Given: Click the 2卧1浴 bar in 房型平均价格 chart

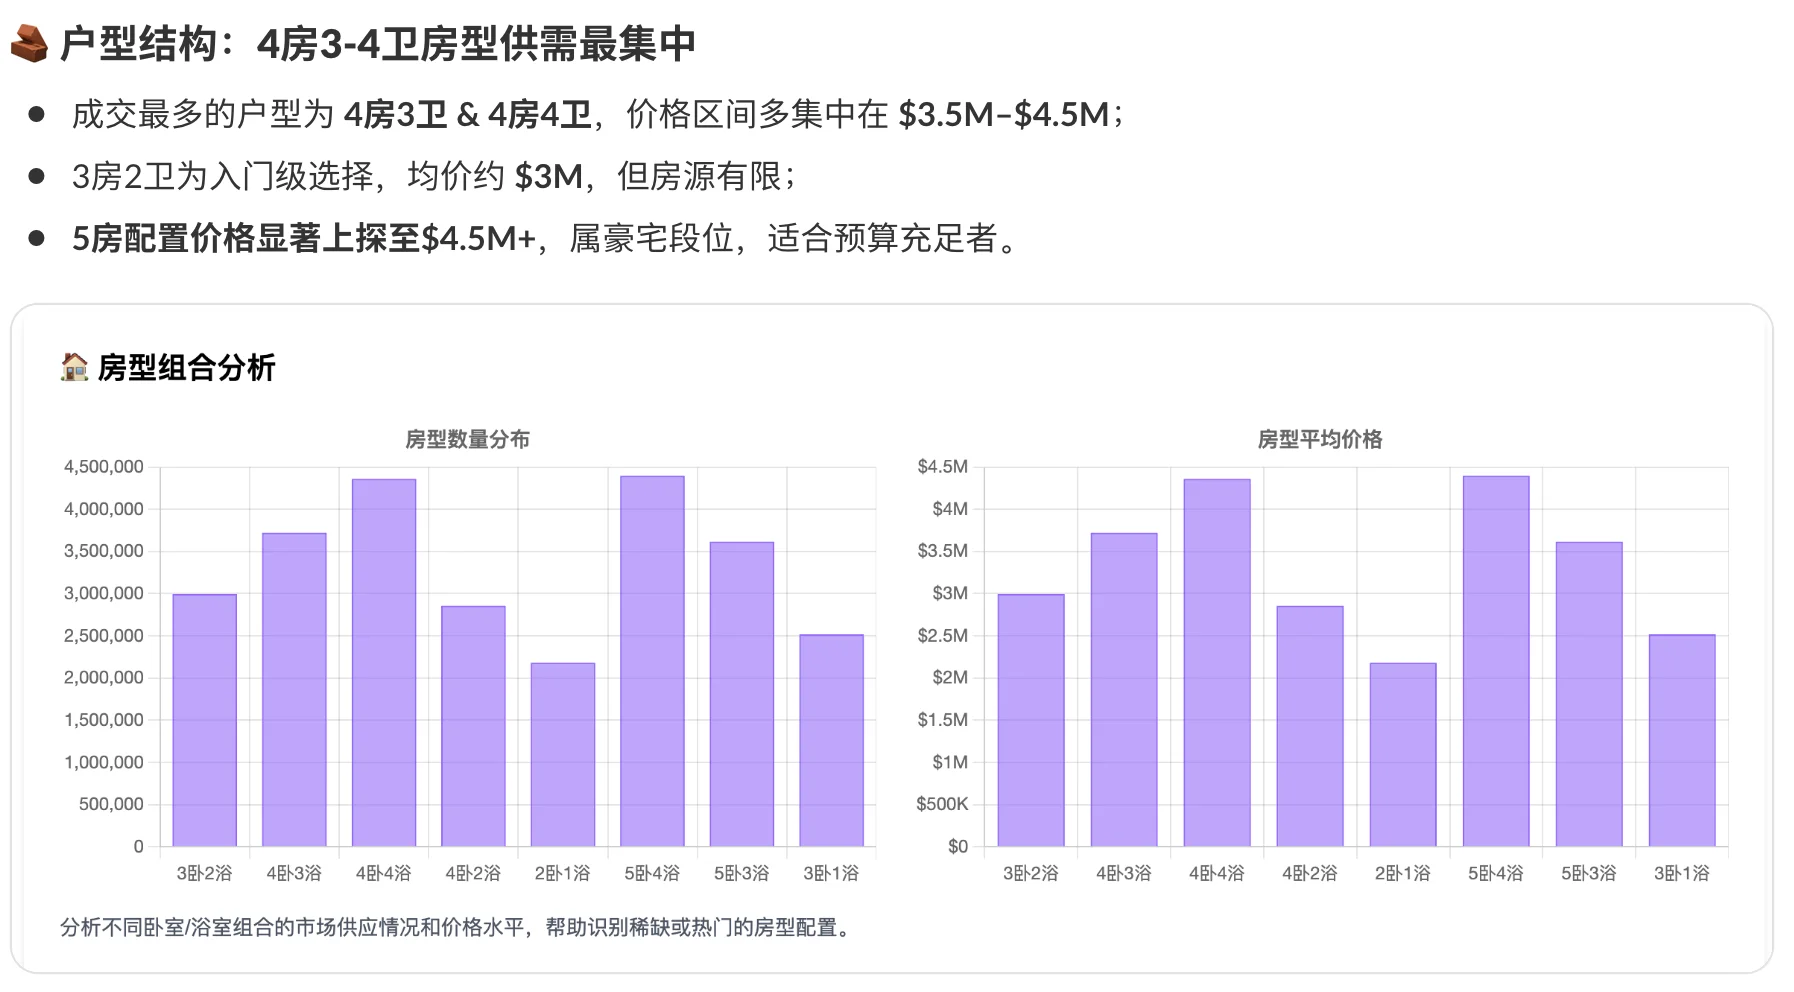Looking at the screenshot, I should click(x=1403, y=754).
